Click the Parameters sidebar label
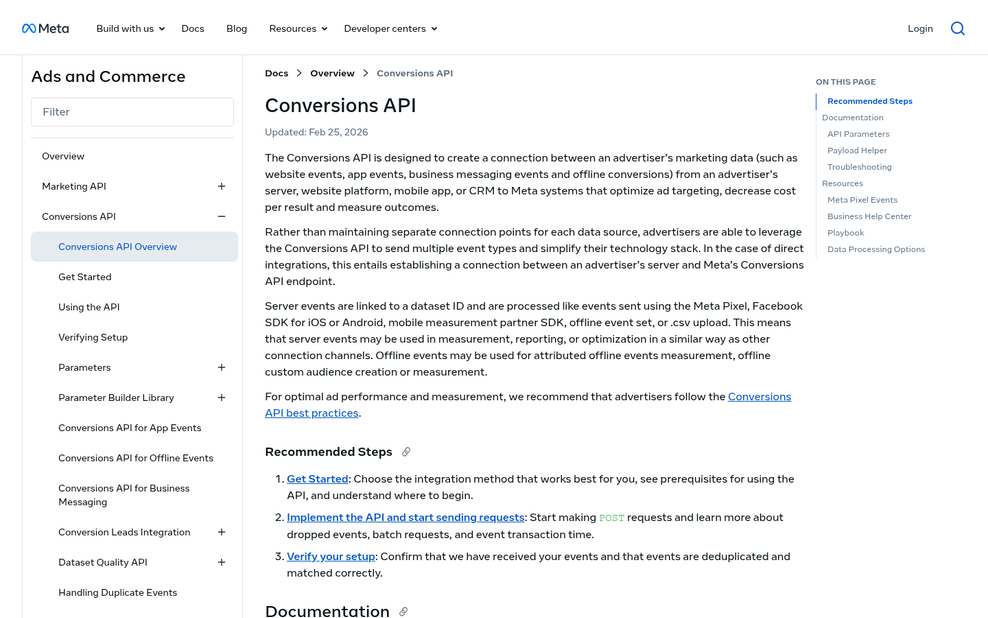 click(84, 367)
